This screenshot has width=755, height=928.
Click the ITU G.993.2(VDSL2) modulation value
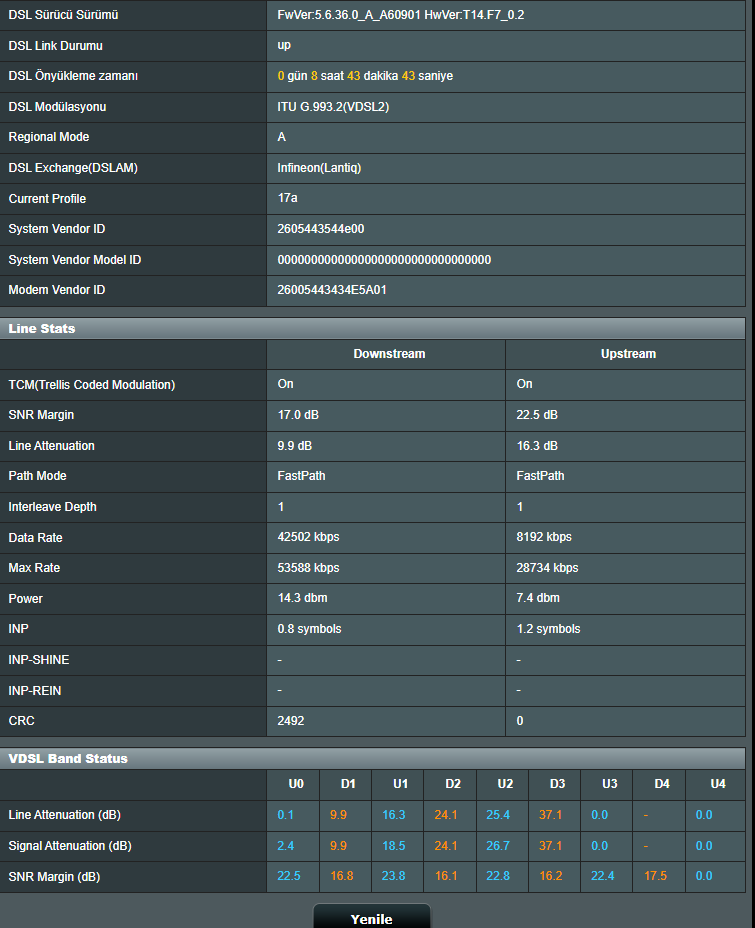[x=333, y=107]
